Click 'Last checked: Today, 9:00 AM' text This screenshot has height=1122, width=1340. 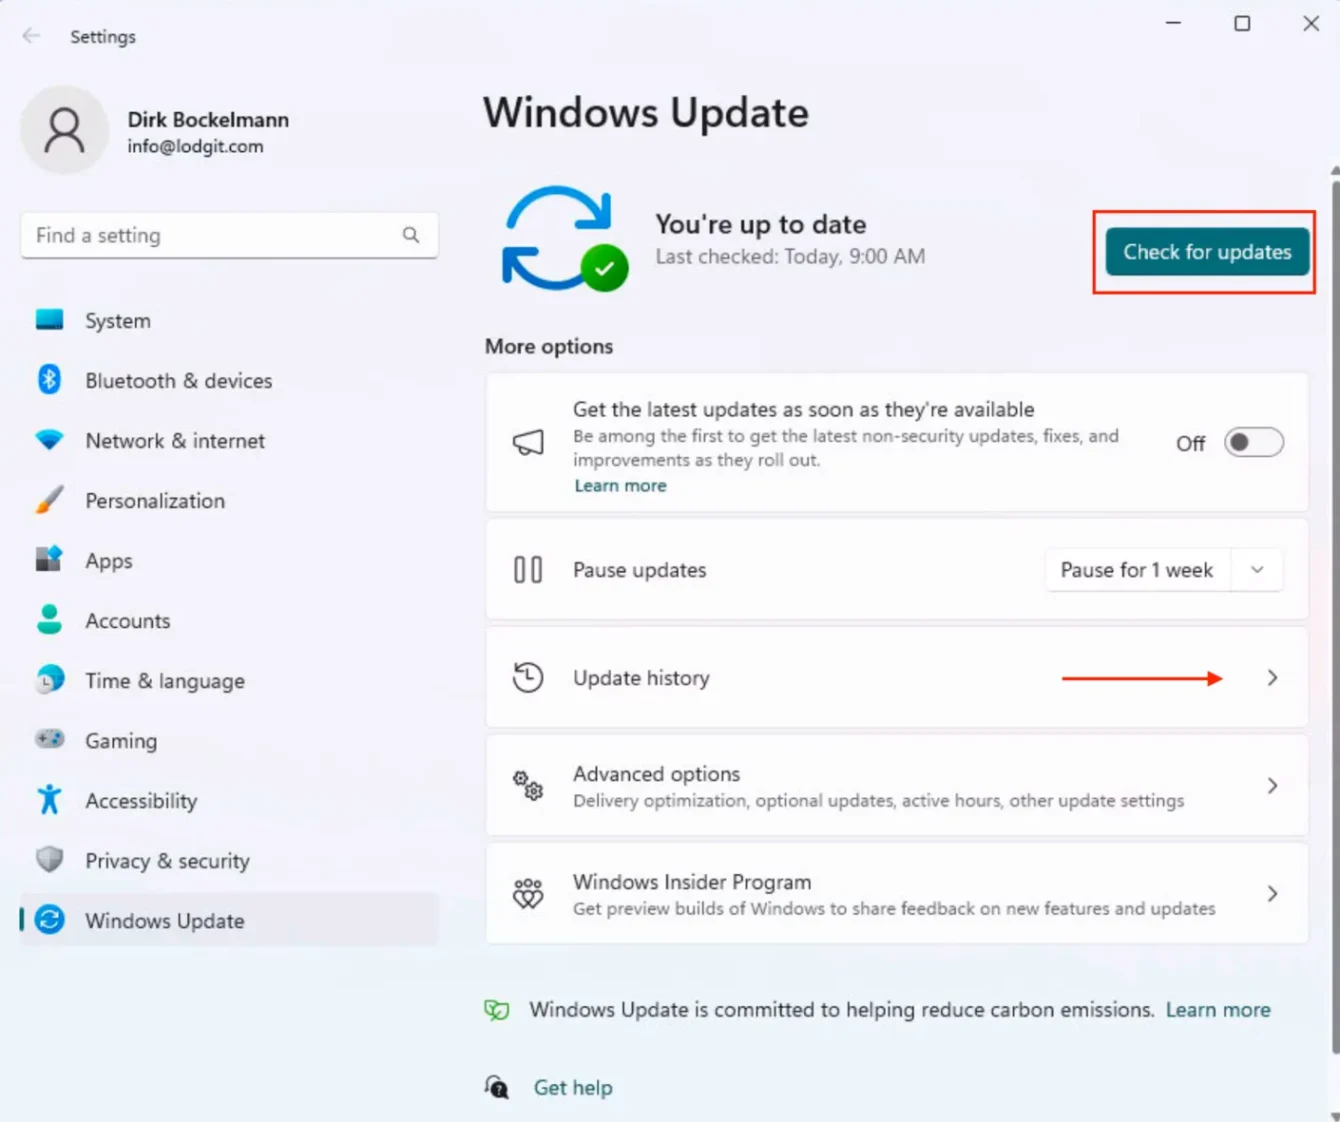[x=790, y=256]
